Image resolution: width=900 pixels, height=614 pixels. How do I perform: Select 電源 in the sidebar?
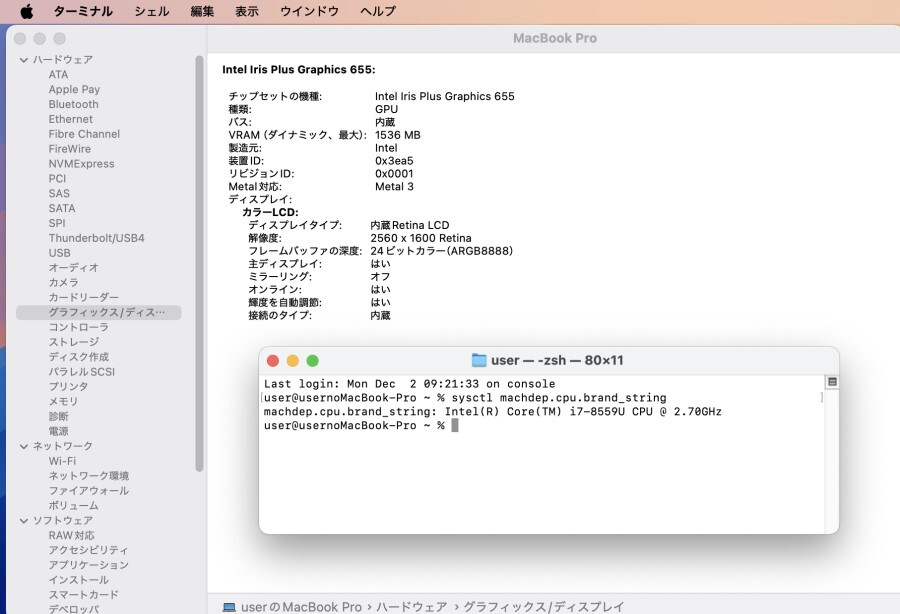pyautogui.click(x=59, y=432)
